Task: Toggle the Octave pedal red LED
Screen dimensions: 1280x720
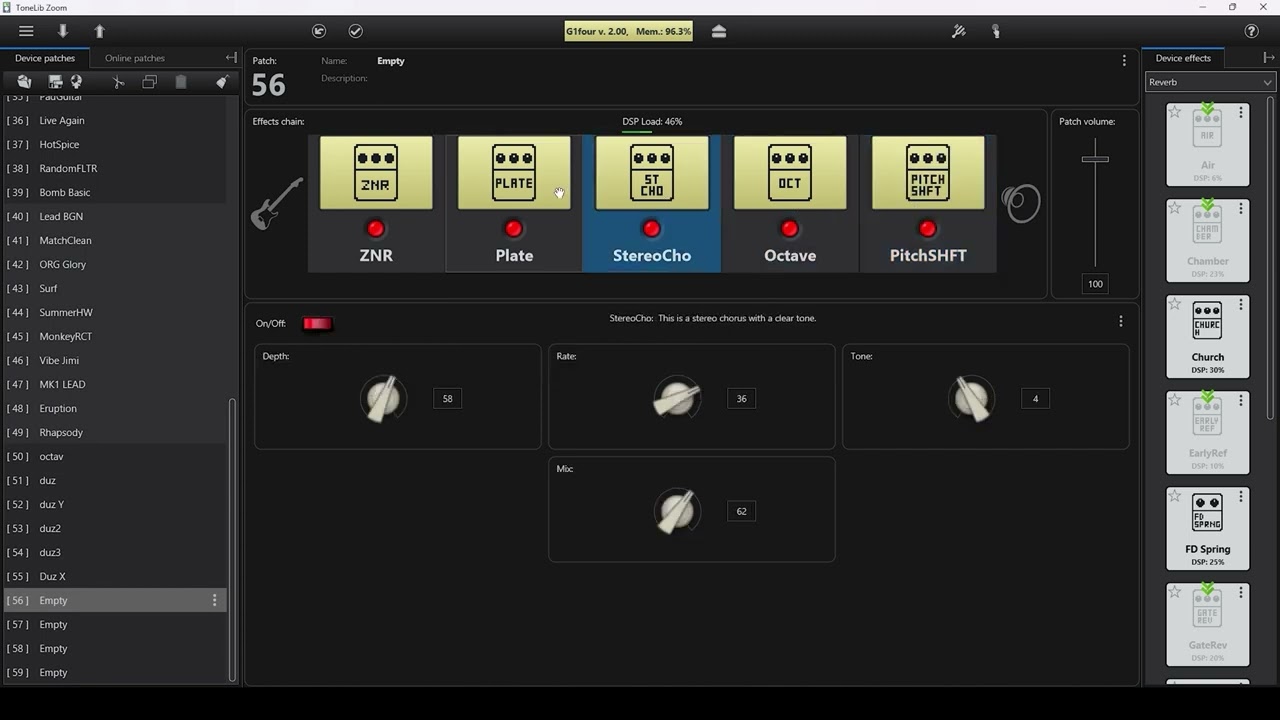Action: click(x=790, y=228)
